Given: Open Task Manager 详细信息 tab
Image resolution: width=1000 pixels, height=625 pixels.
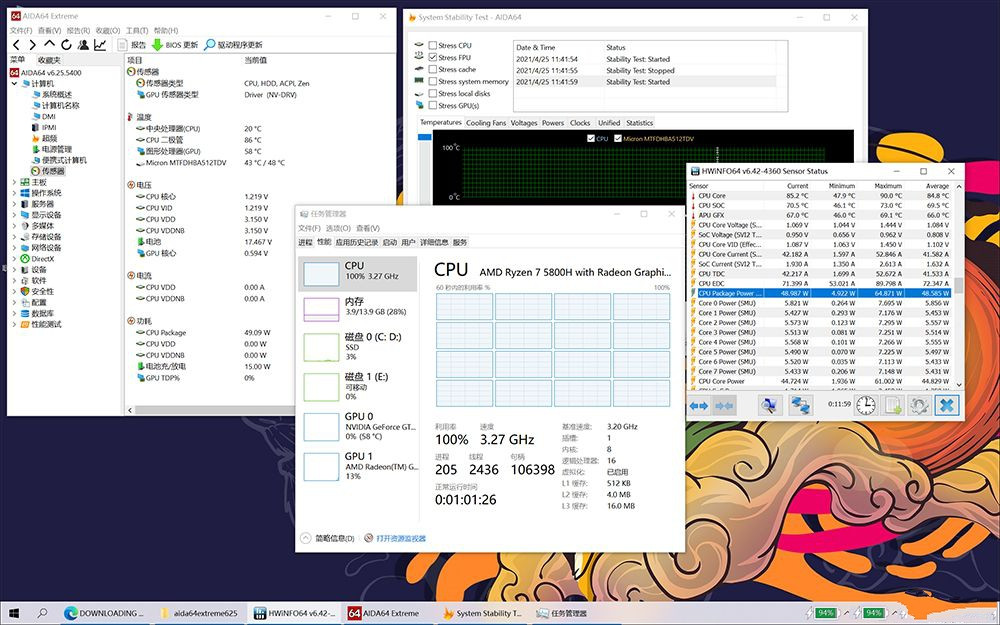Looking at the screenshot, I should 434,242.
